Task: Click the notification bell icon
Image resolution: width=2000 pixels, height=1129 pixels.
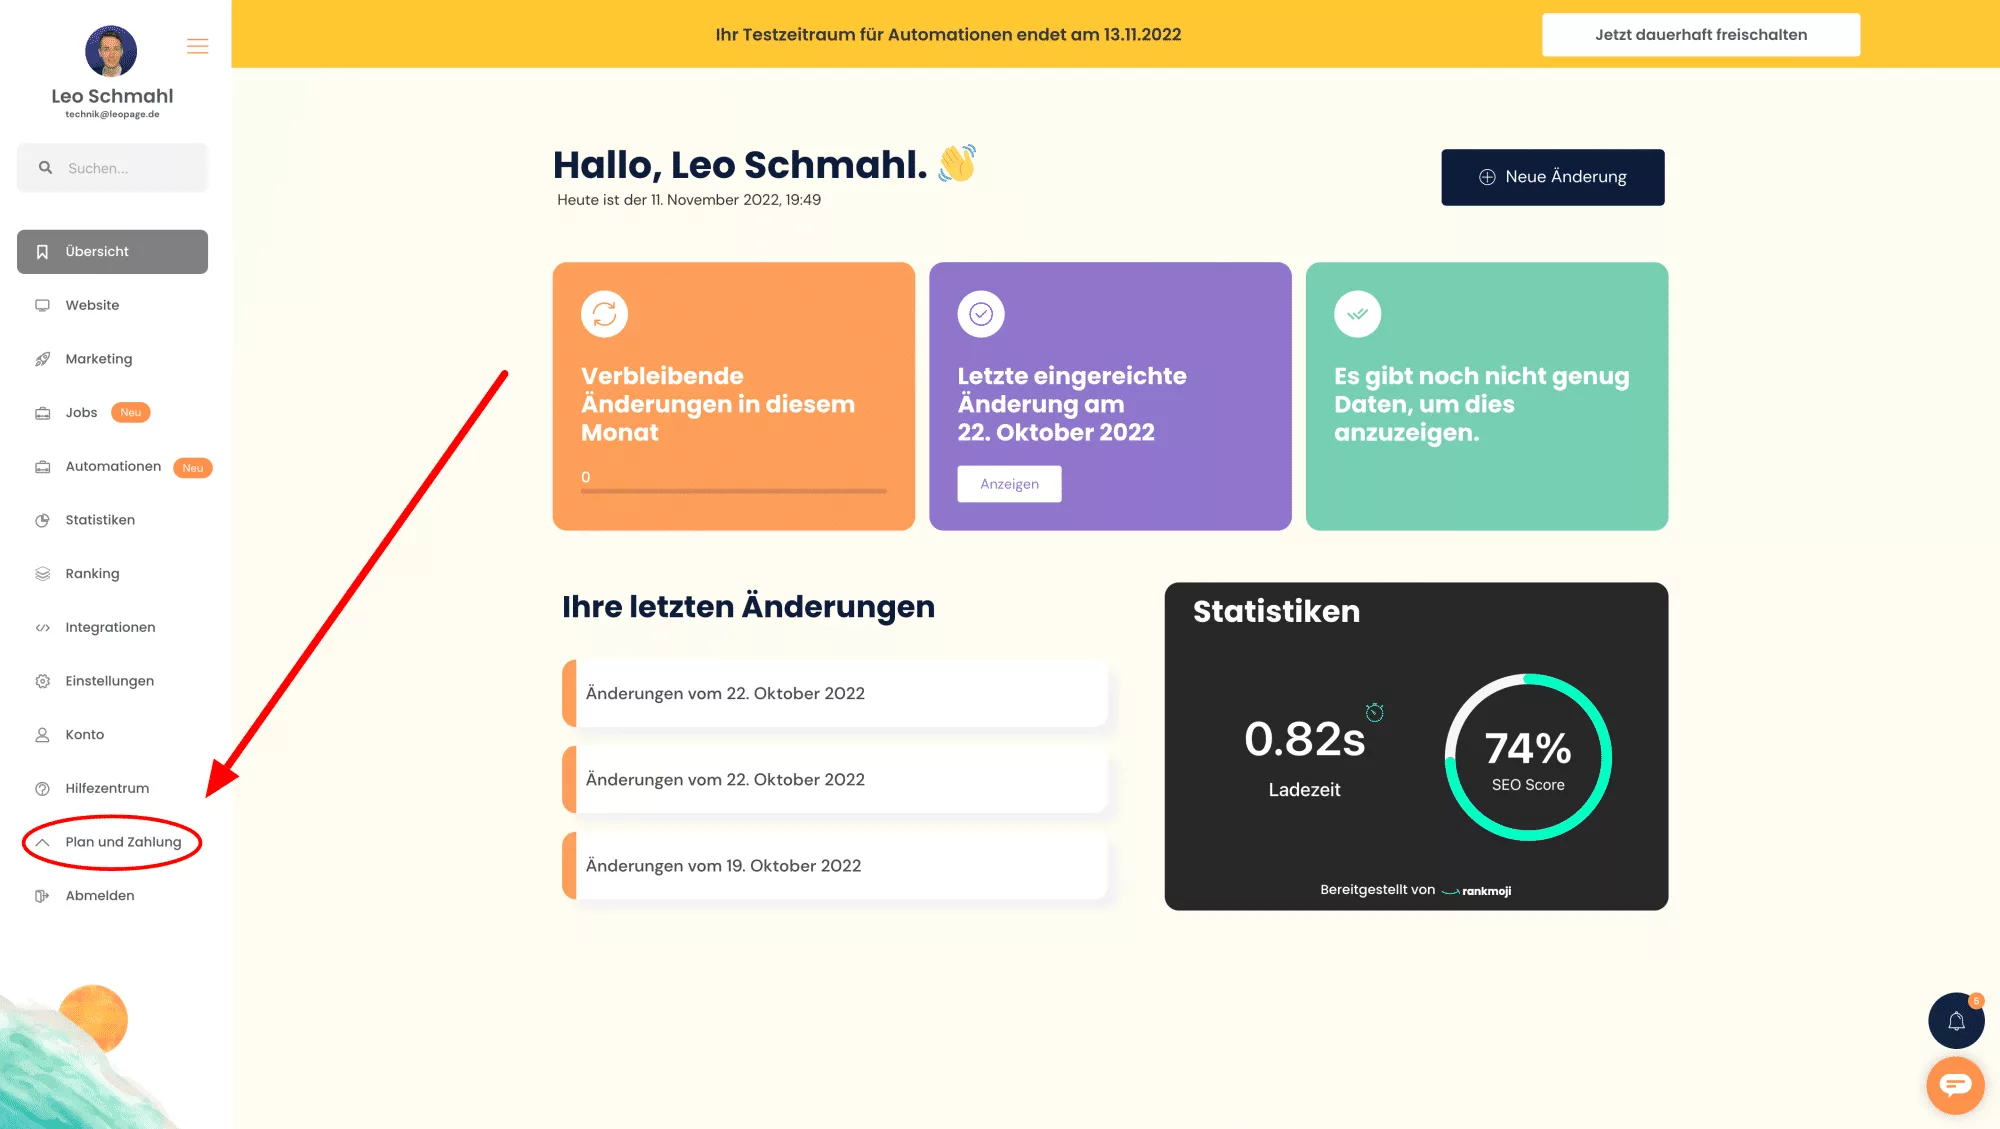Action: point(1956,1020)
